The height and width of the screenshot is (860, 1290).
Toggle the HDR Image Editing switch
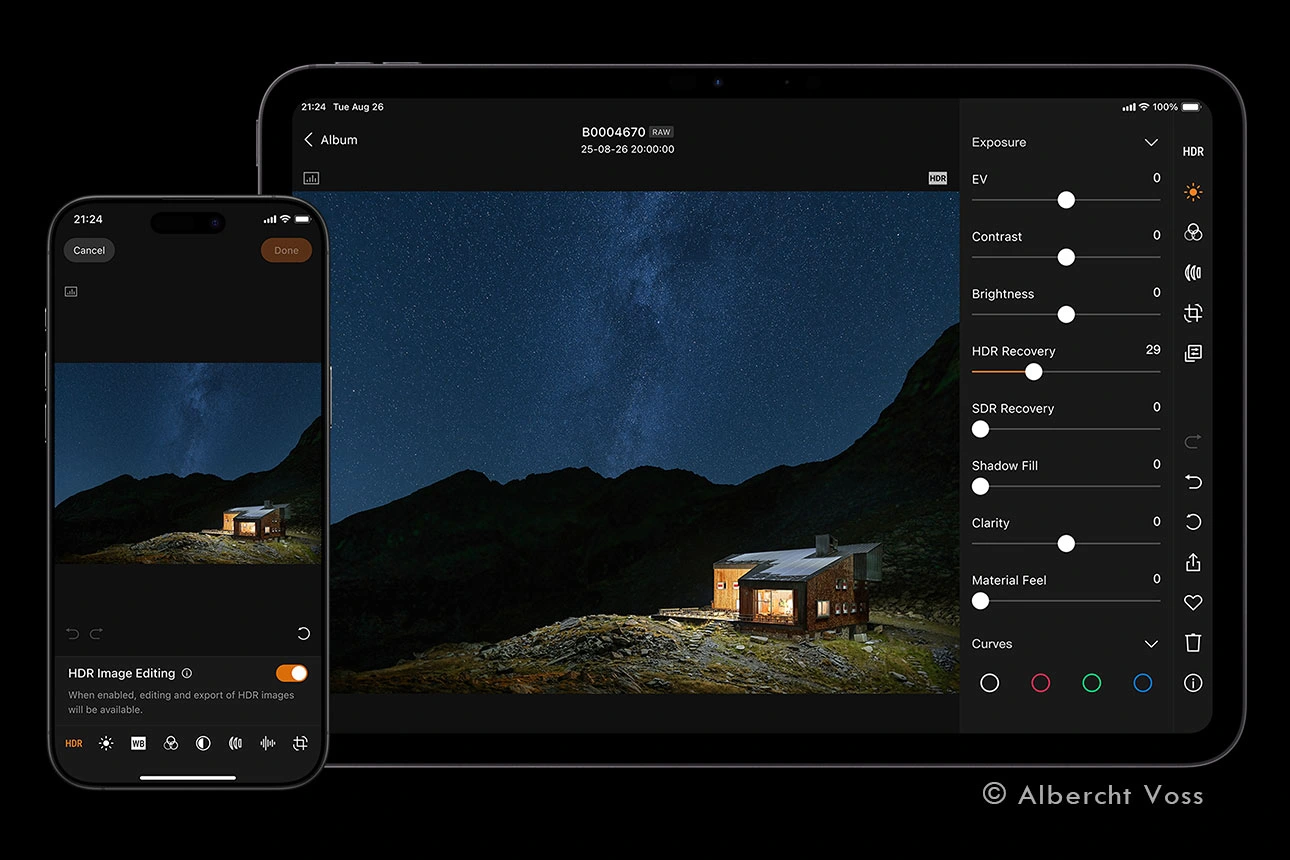(291, 673)
